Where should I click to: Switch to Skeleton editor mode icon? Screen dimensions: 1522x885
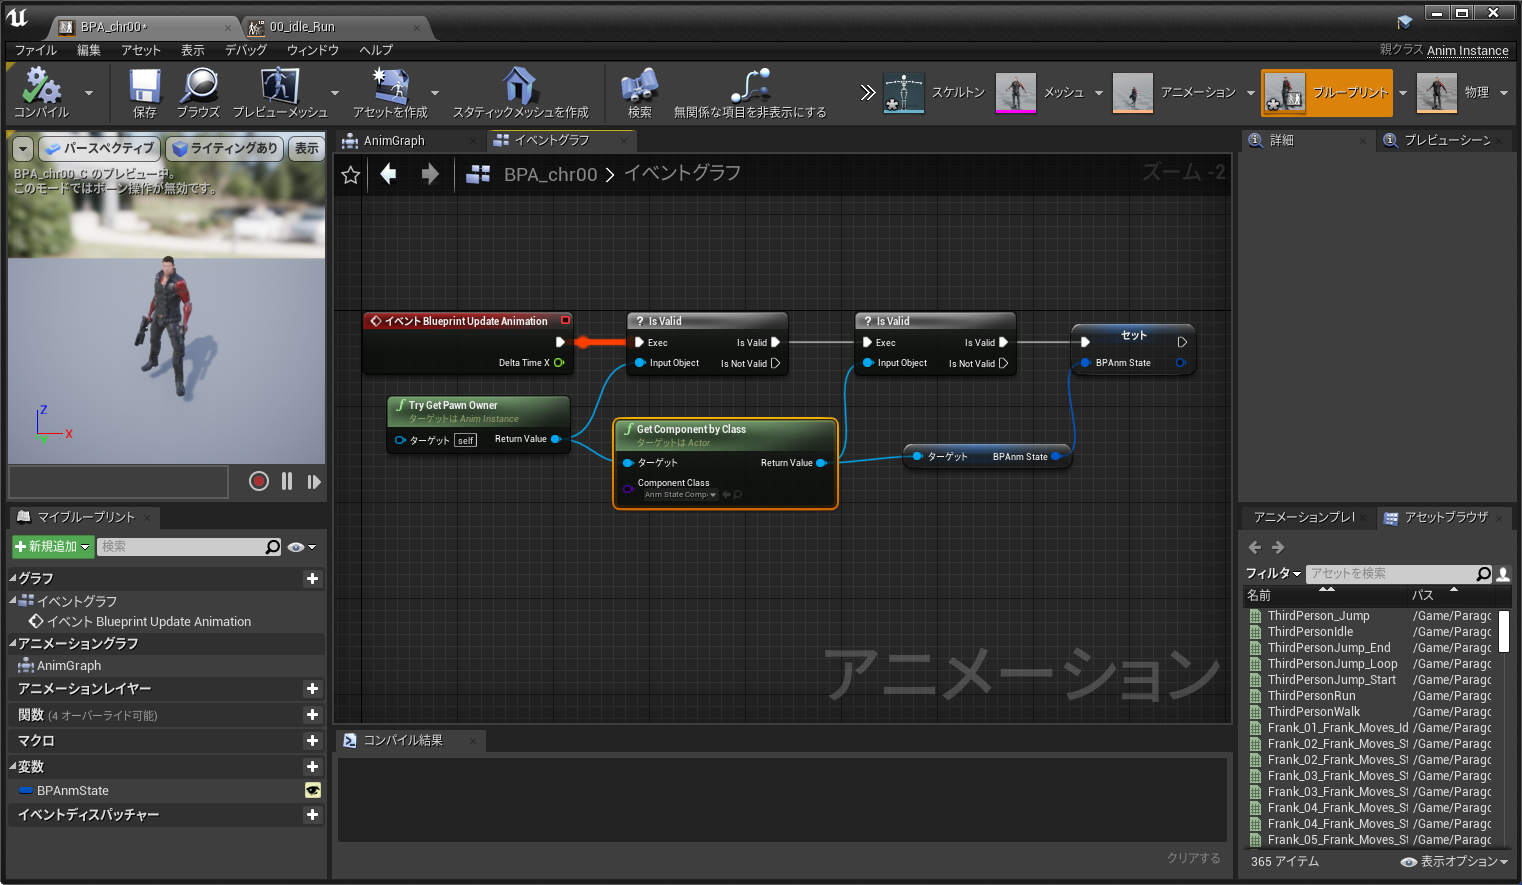click(x=904, y=93)
